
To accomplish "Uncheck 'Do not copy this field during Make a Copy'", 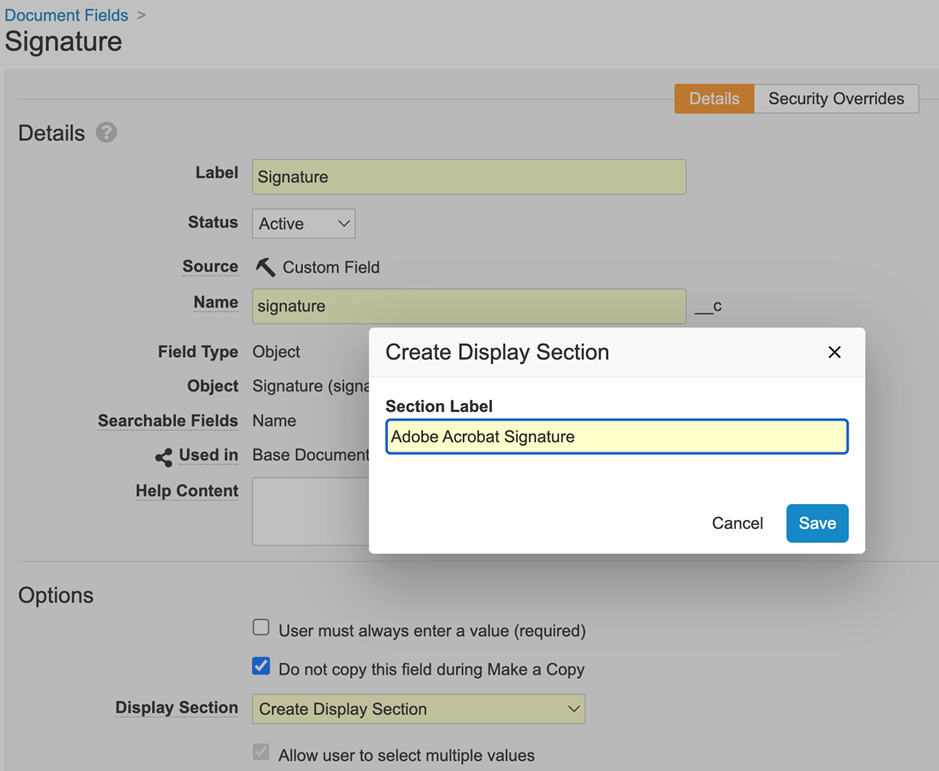I will click(x=261, y=666).
